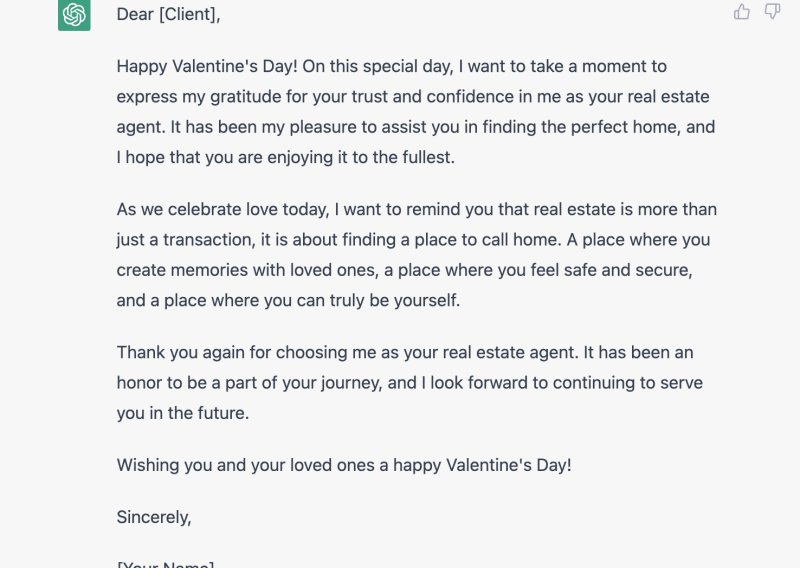Screen dimensions: 800x568
Task: Give the response a thumbs up
Action: point(742,12)
